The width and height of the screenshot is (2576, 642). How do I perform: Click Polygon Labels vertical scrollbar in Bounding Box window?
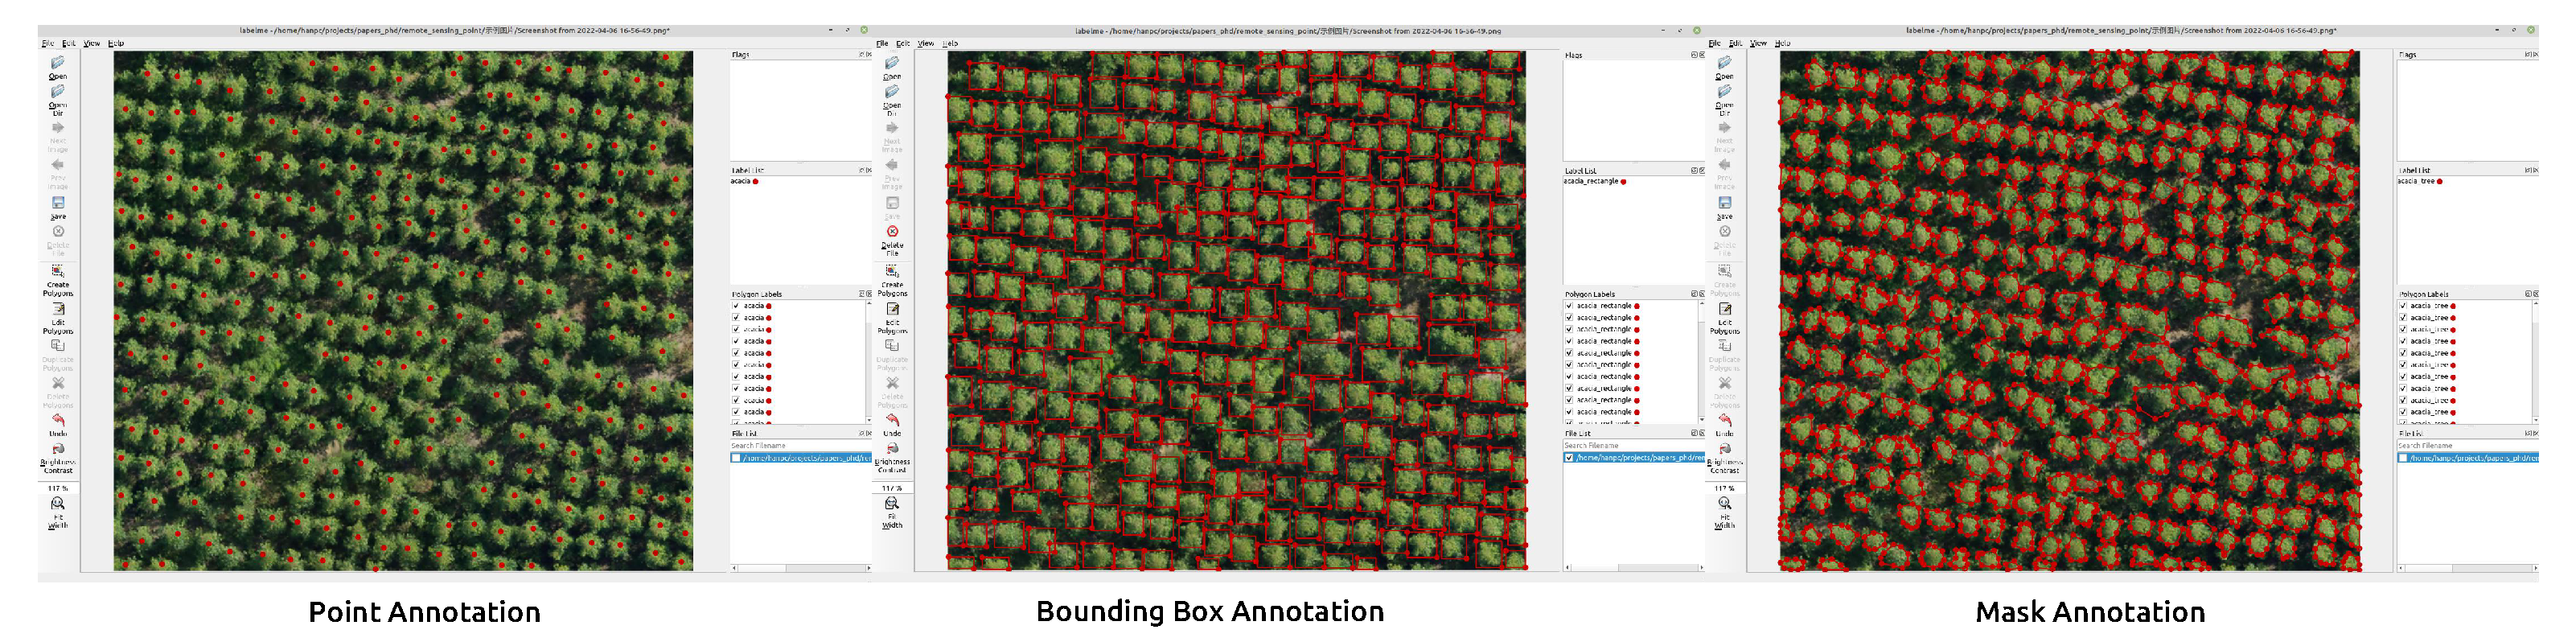[1700, 361]
